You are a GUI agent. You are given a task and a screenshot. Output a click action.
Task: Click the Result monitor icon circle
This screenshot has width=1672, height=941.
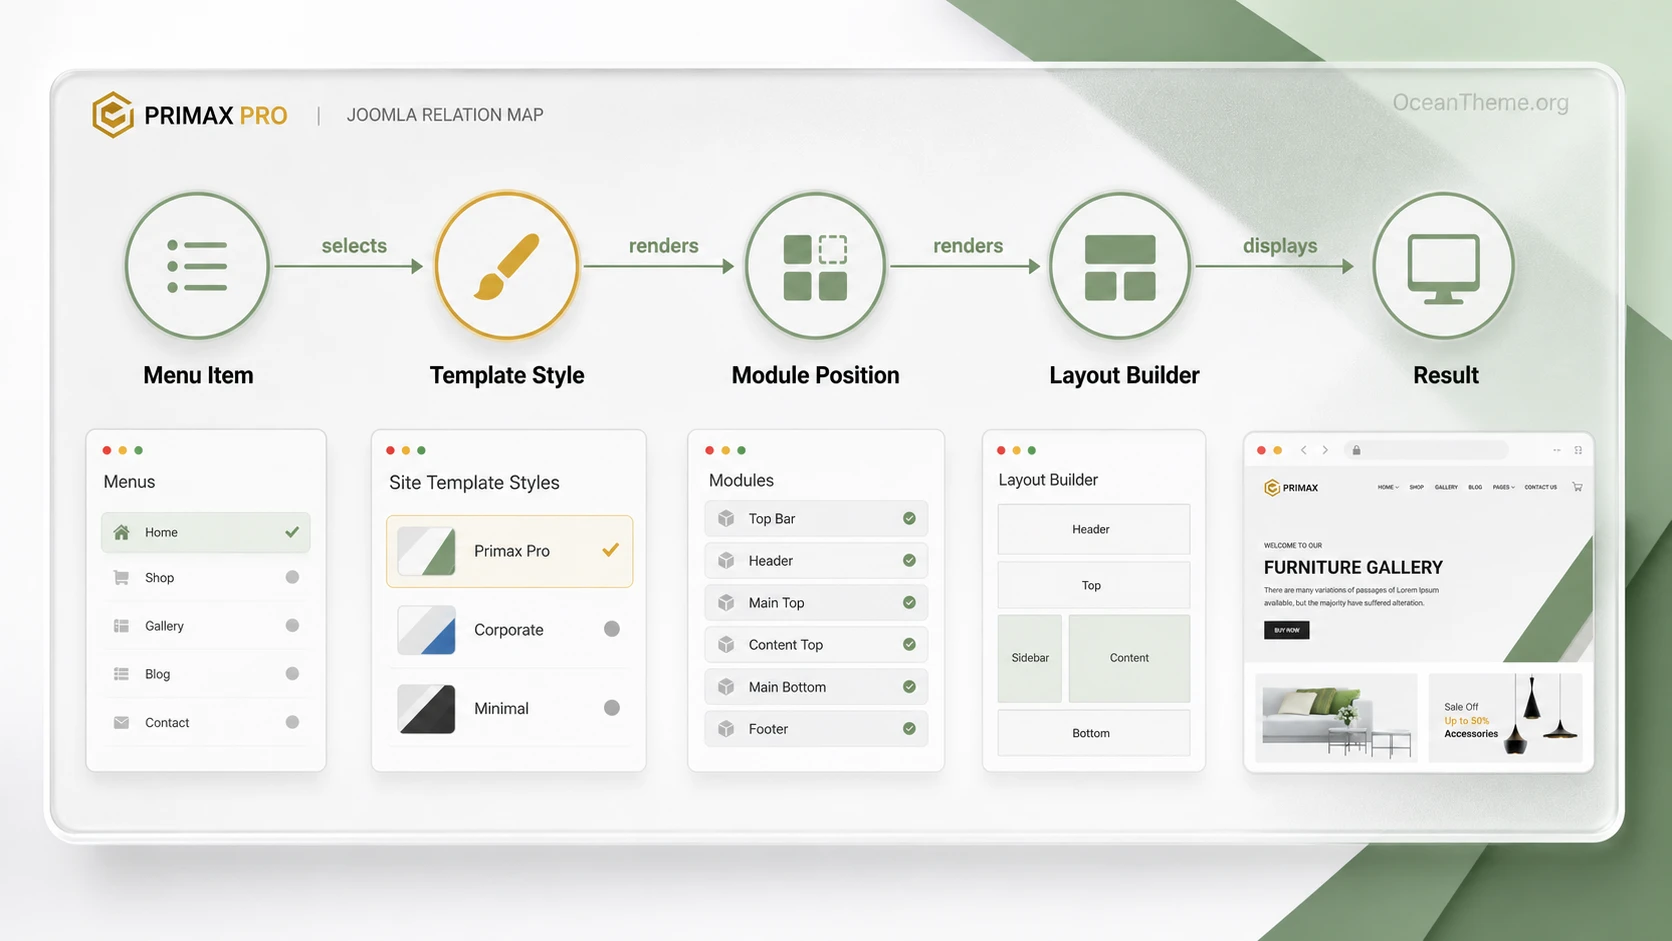pyautogui.click(x=1443, y=266)
